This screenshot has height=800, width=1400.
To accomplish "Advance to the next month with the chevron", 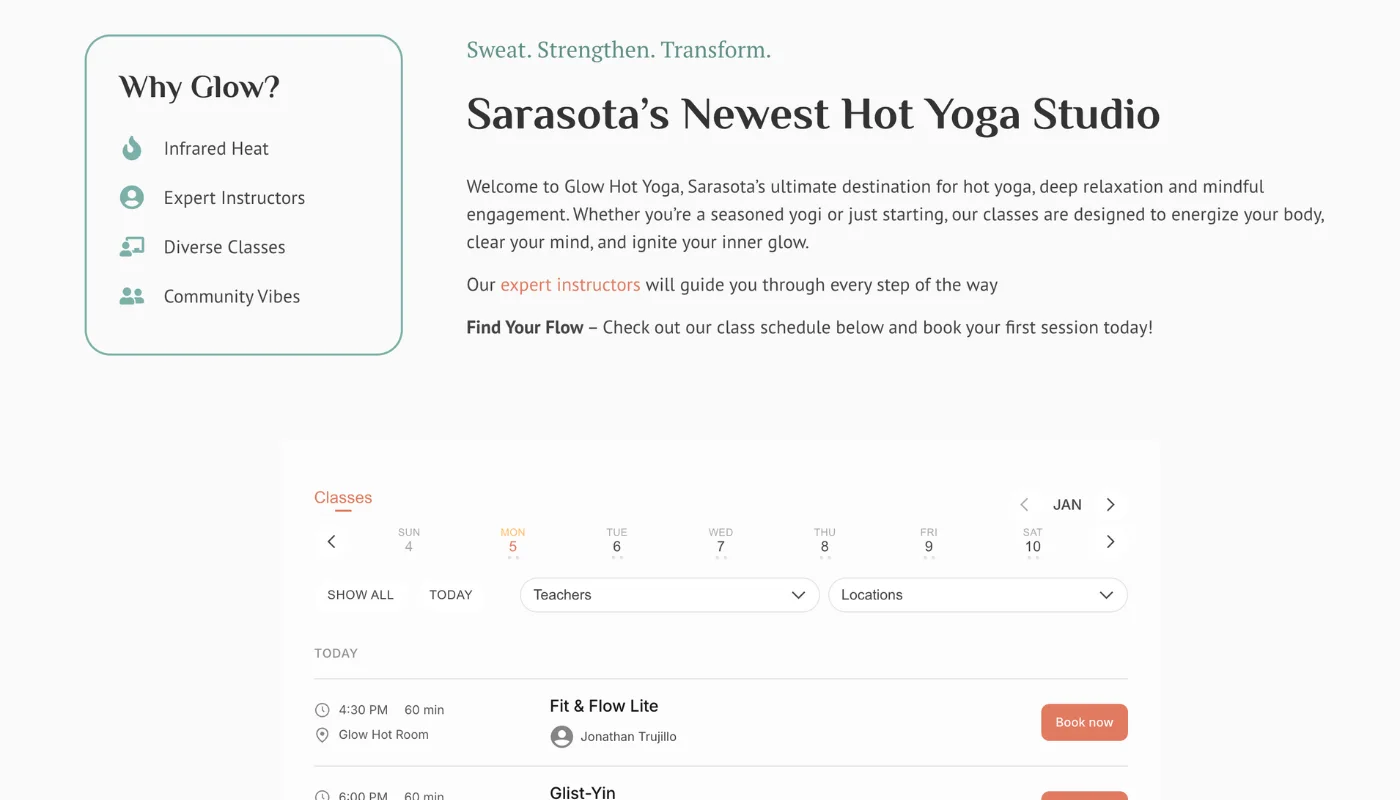I will coord(1110,504).
